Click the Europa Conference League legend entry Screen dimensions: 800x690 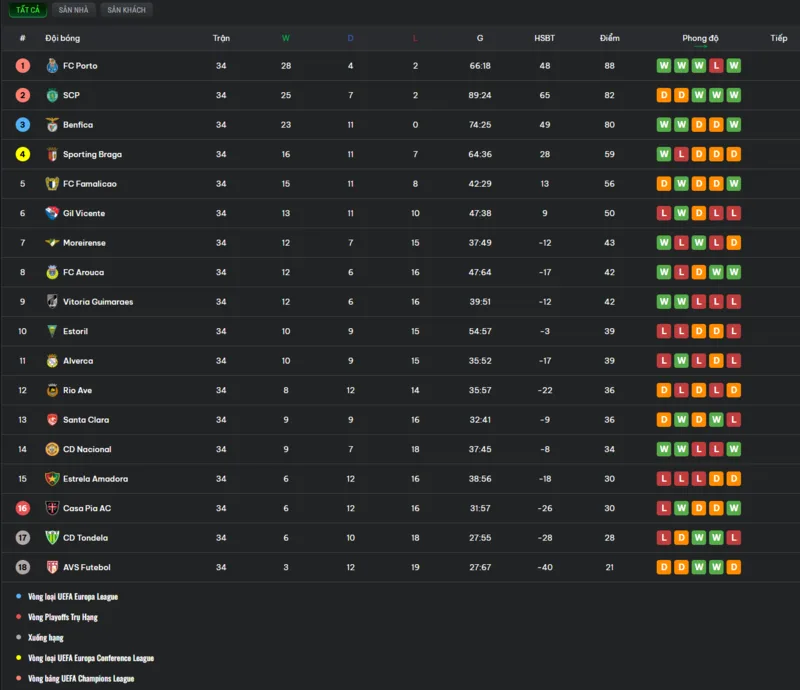(x=91, y=658)
